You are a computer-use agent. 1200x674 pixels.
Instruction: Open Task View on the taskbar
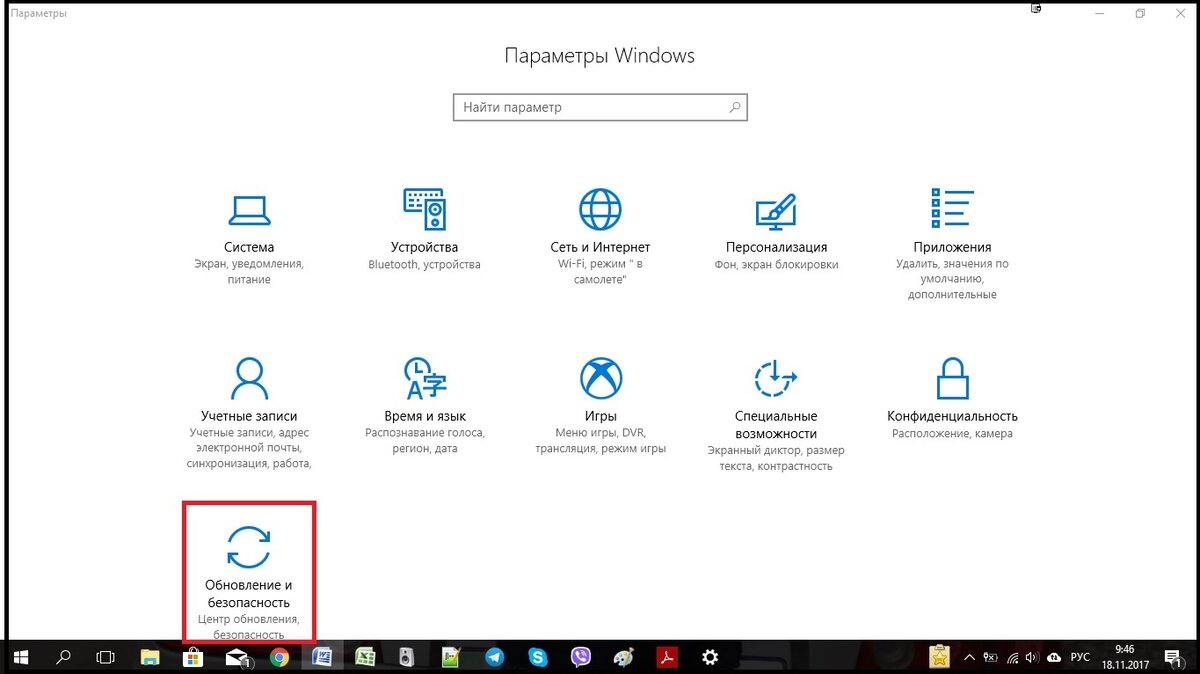click(x=105, y=657)
